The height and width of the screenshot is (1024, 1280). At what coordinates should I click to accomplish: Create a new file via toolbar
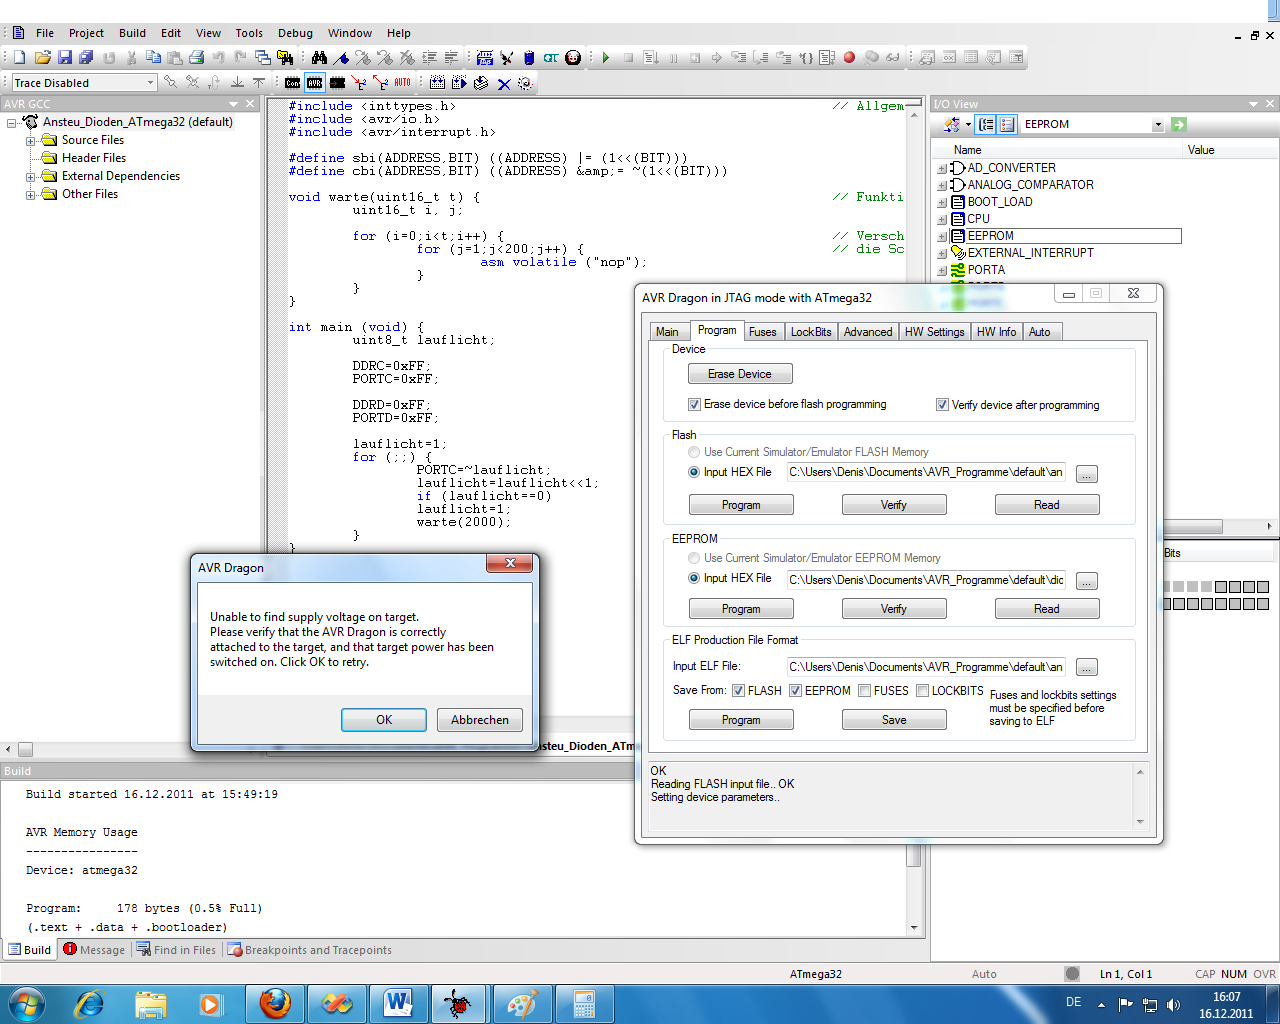(19, 57)
